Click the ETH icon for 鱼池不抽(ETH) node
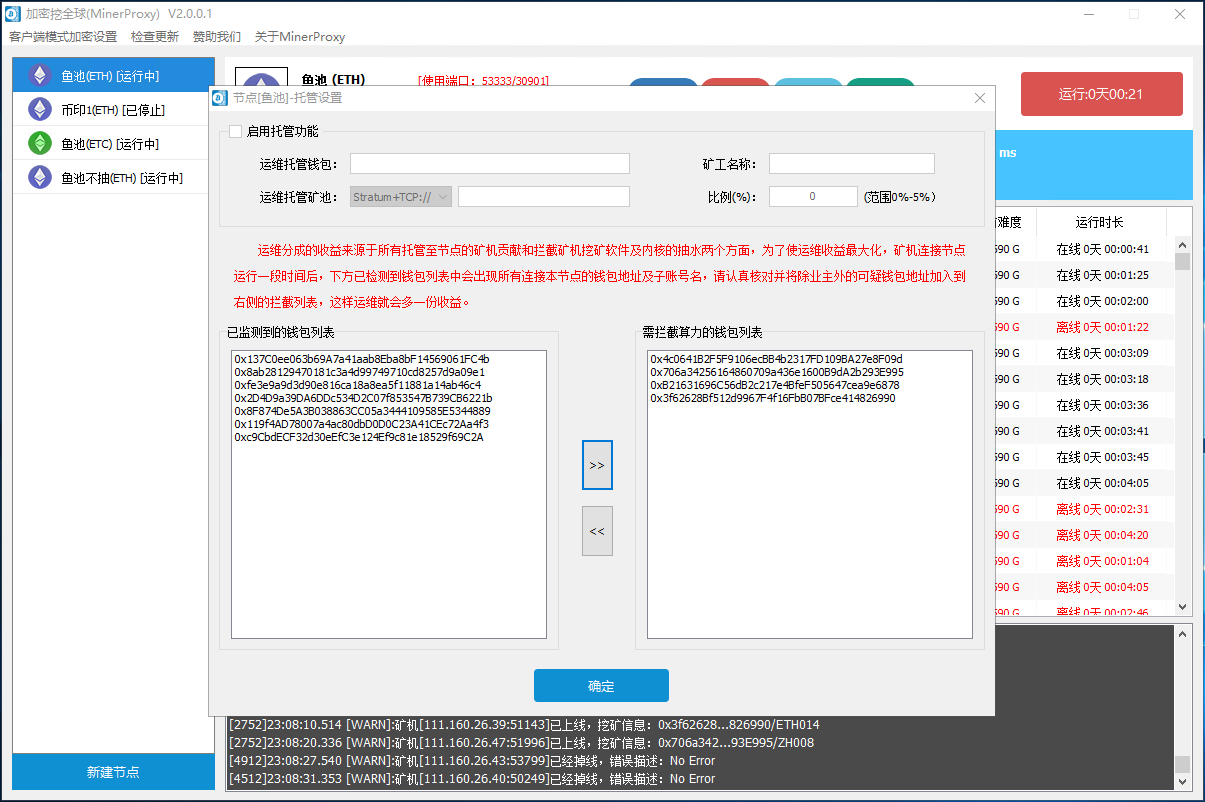Image resolution: width=1205 pixels, height=802 pixels. coord(40,178)
